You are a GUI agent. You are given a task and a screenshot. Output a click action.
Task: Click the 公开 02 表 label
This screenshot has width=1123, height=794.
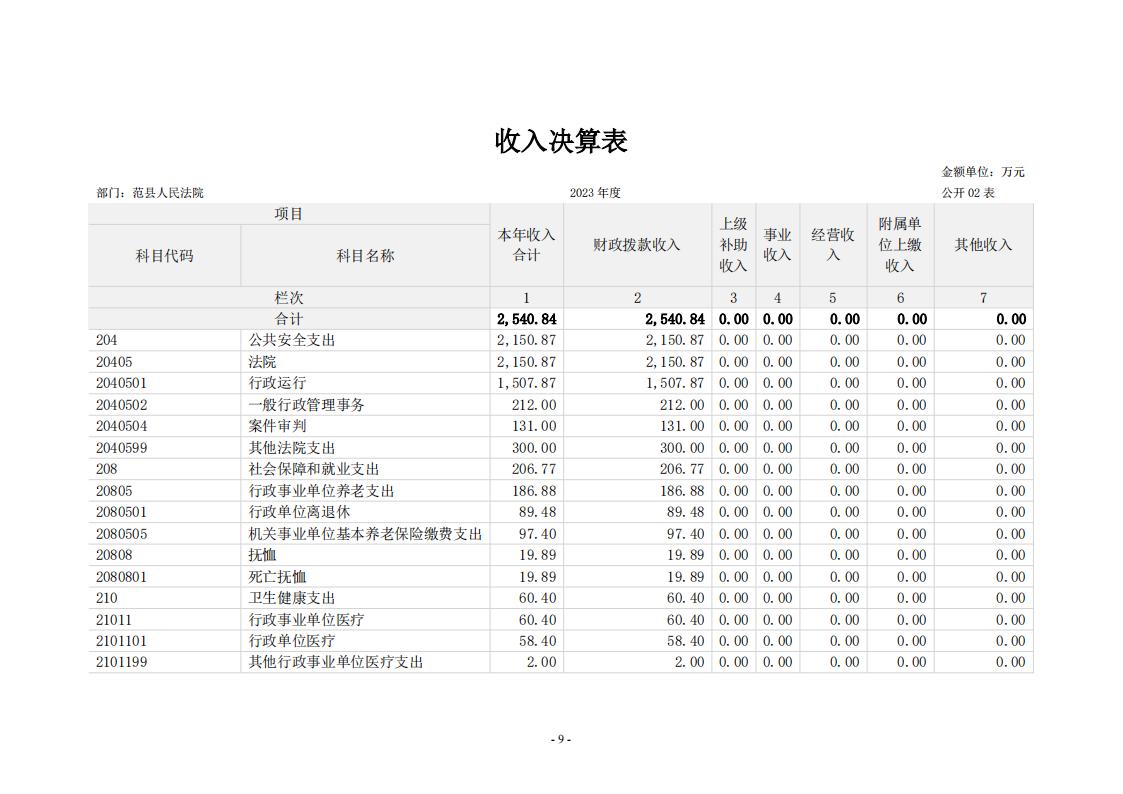click(x=968, y=193)
